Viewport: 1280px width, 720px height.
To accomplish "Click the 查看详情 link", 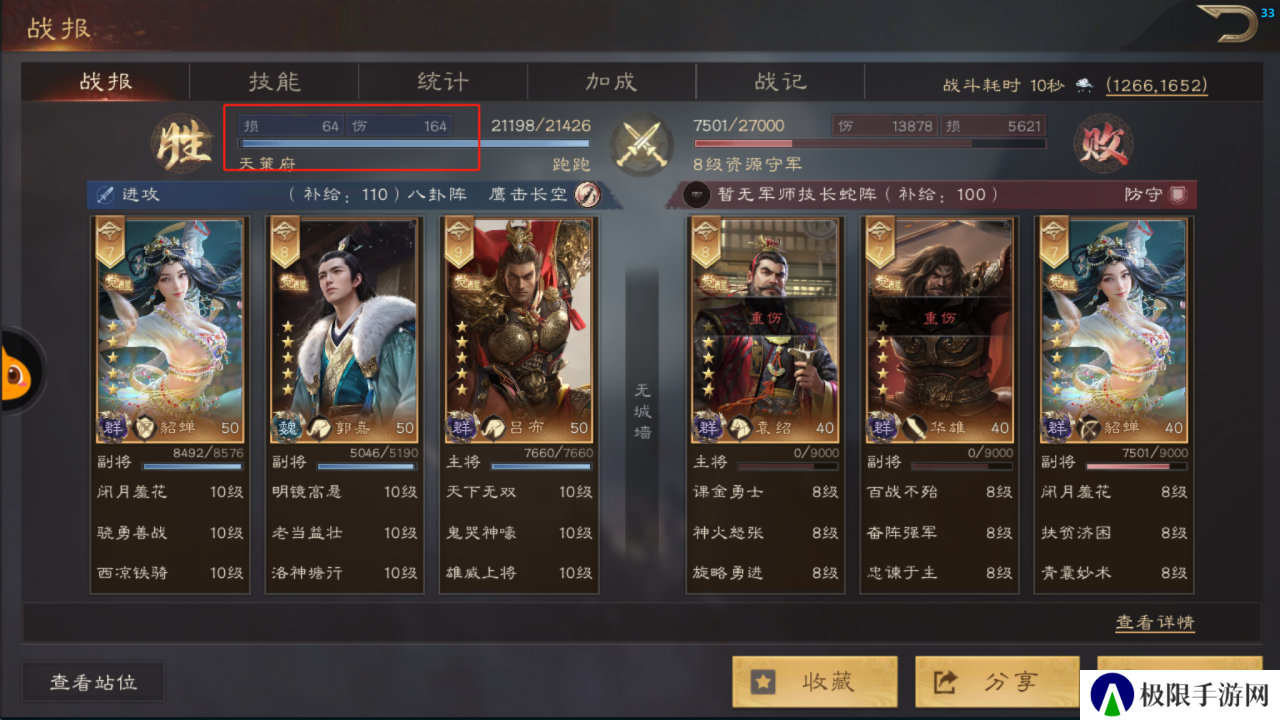I will tap(1155, 622).
